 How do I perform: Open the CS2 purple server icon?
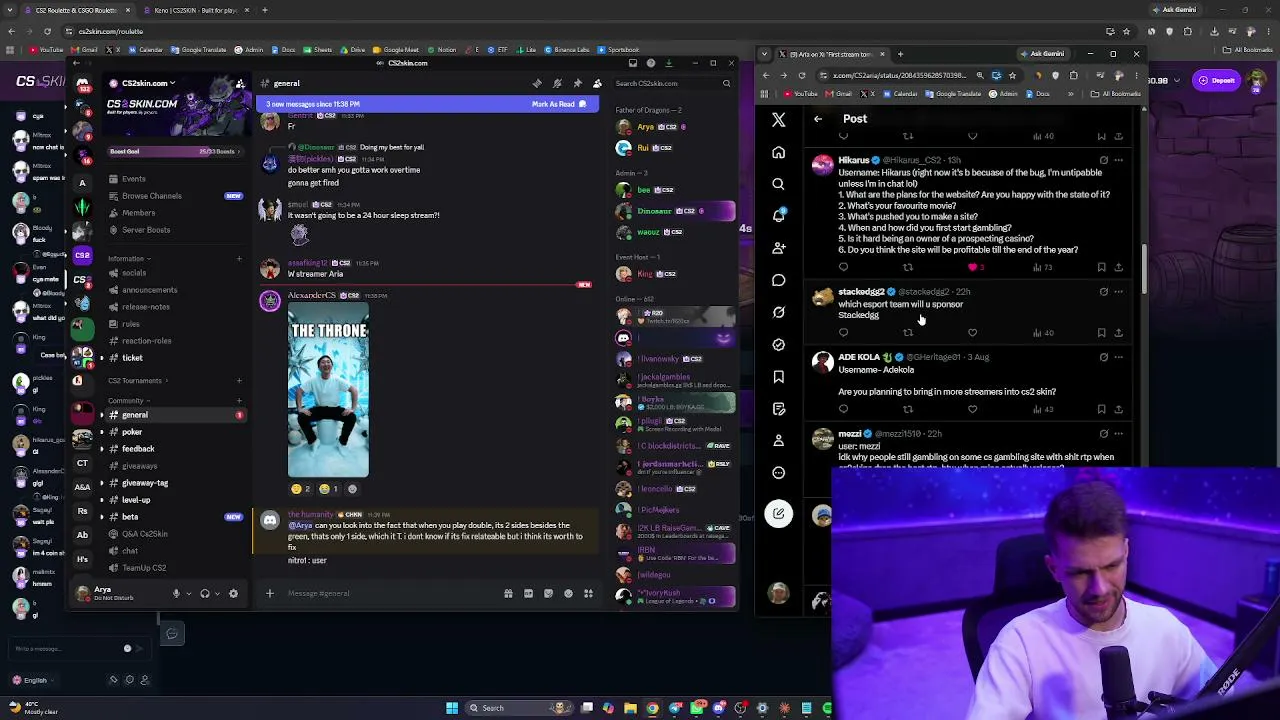coord(82,255)
